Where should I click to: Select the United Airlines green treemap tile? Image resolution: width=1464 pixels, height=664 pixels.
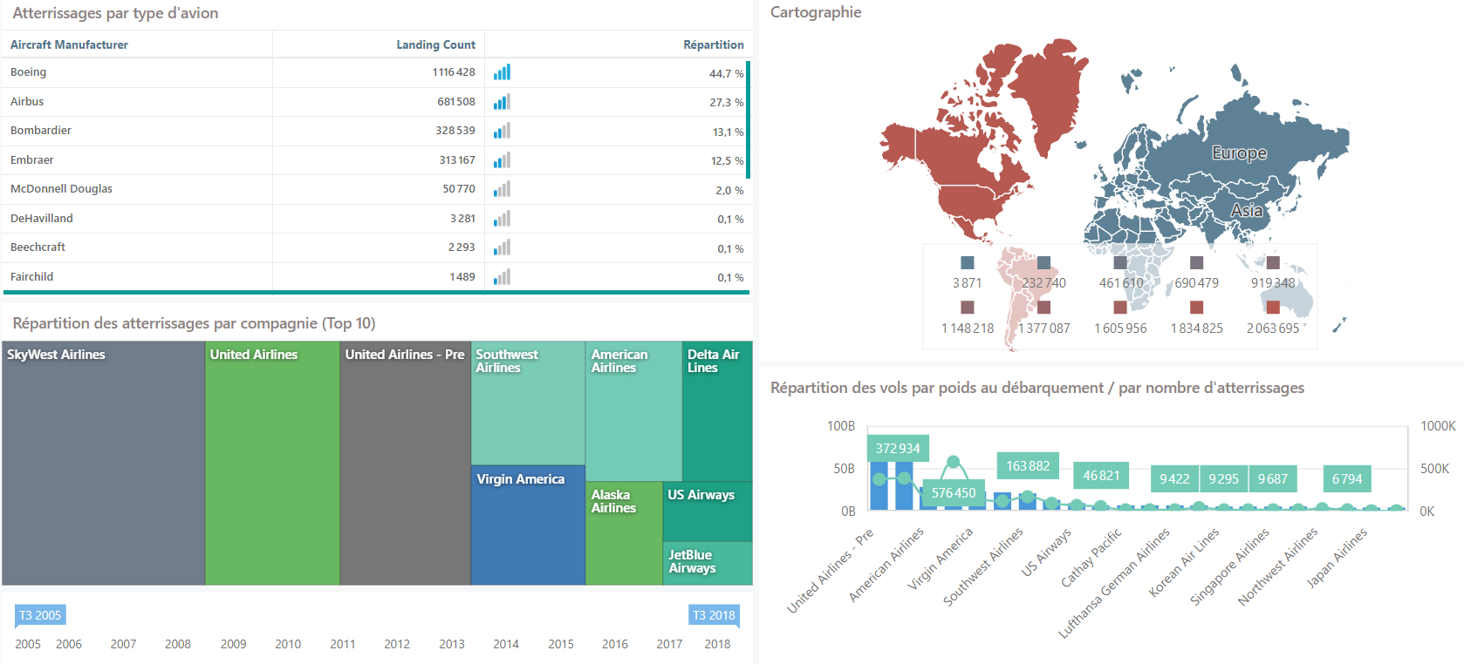coord(272,464)
